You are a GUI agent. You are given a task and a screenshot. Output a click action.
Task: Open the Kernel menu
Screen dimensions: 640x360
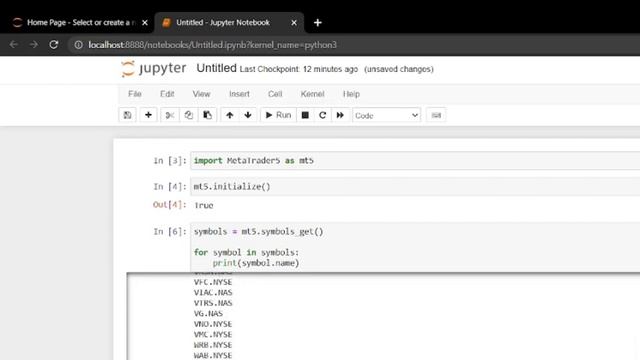(312, 94)
